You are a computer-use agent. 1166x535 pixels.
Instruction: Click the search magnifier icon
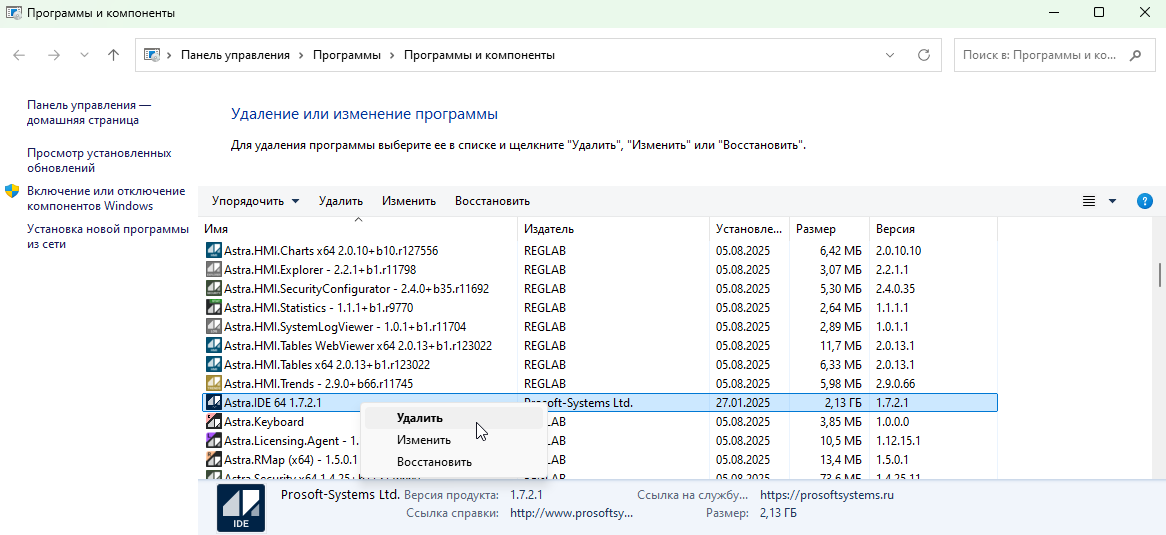click(1135, 56)
